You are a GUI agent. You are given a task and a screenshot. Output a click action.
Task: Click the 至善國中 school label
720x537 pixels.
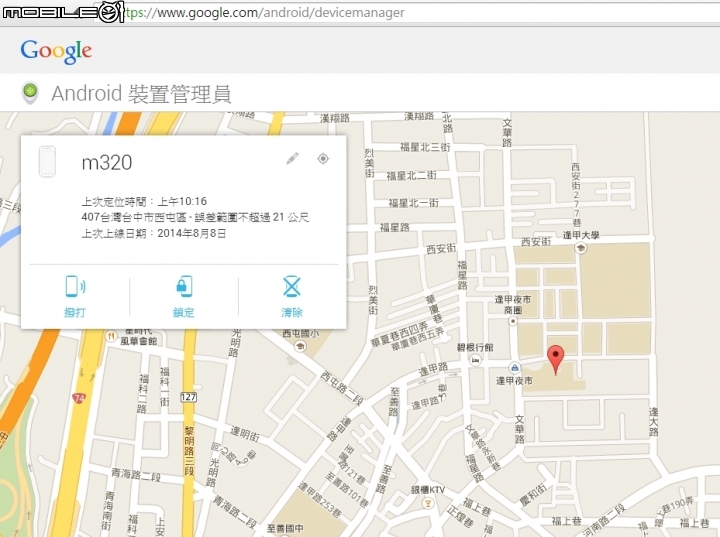(x=285, y=528)
